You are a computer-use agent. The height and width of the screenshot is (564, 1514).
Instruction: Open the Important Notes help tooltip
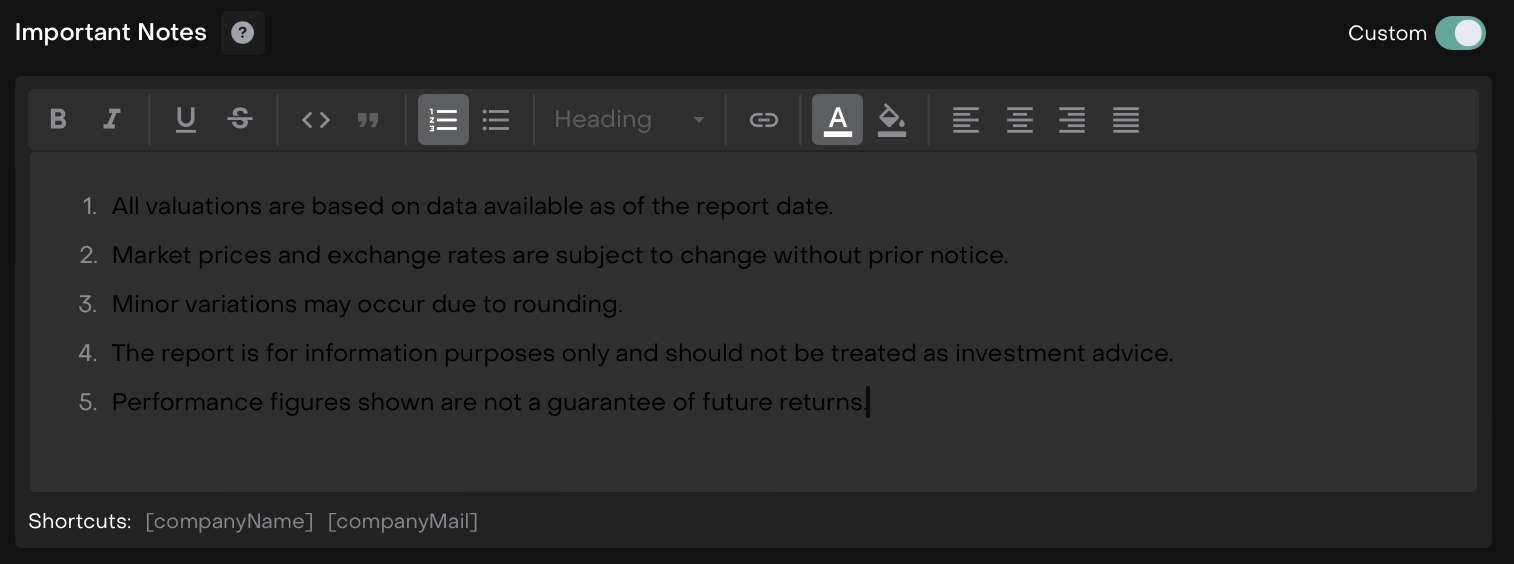click(x=242, y=33)
